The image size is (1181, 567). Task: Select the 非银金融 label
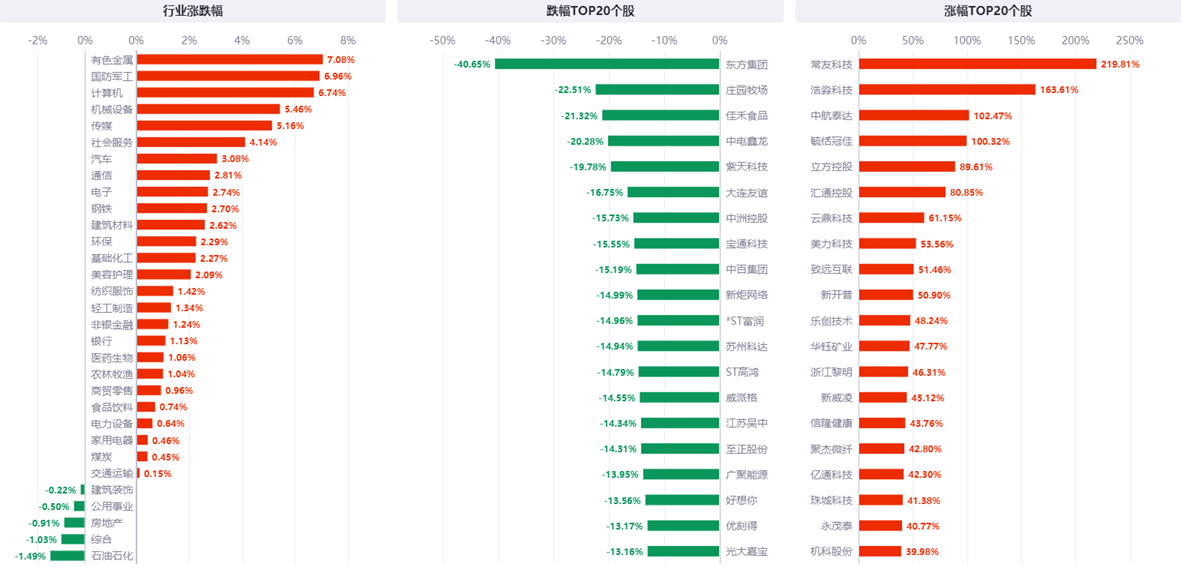[x=112, y=325]
